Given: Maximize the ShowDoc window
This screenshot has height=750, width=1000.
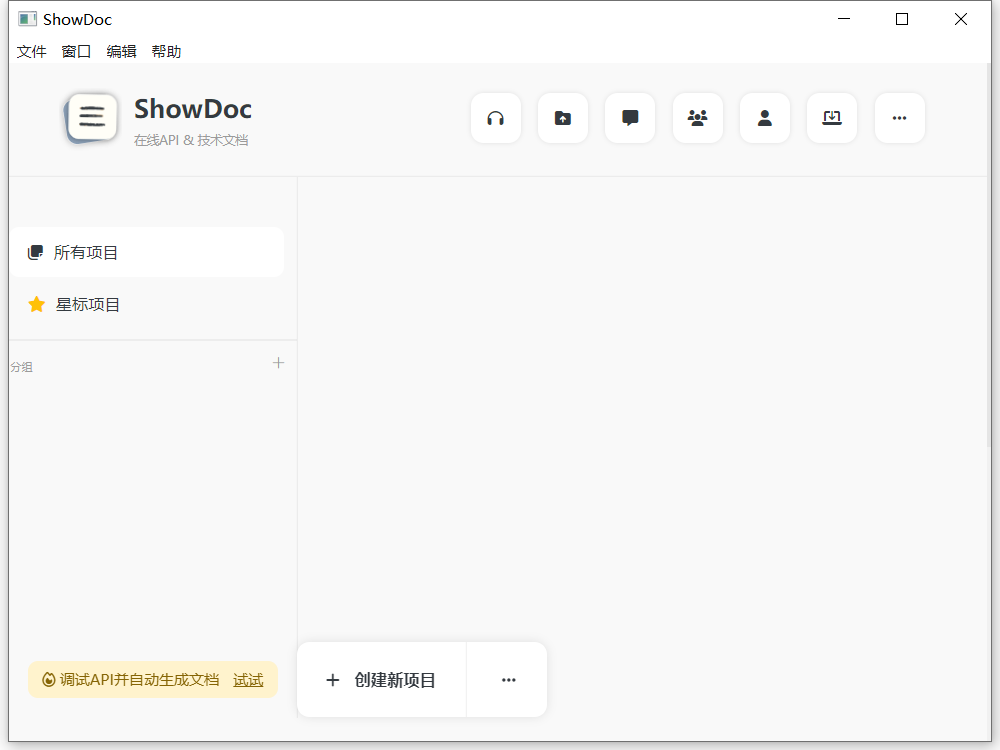Looking at the screenshot, I should point(902,19).
